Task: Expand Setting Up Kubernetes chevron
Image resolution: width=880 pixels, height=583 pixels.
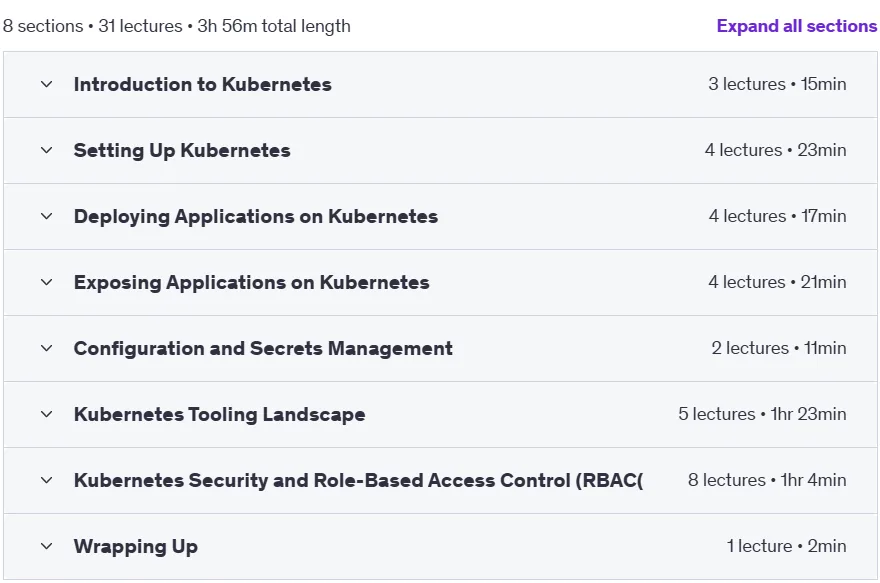Action: 47,150
